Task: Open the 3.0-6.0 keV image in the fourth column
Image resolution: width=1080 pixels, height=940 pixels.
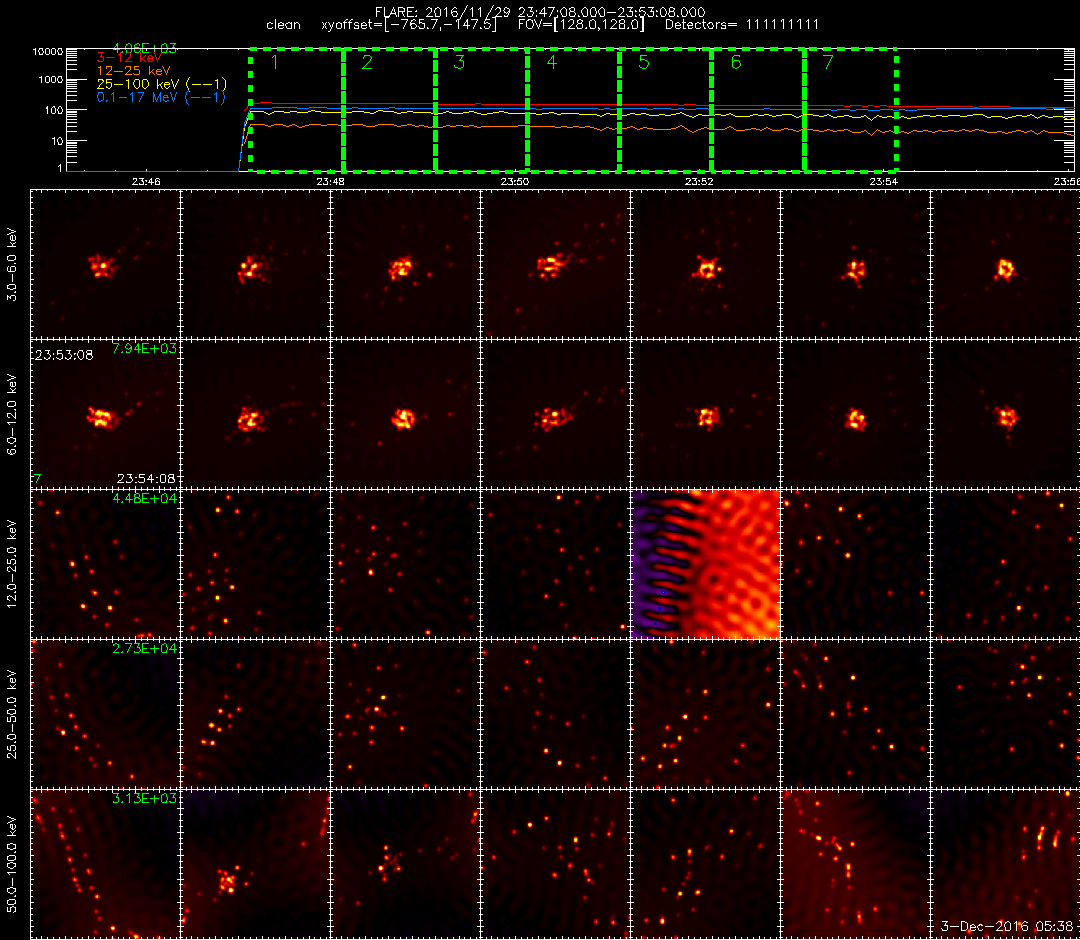Action: [x=555, y=264]
